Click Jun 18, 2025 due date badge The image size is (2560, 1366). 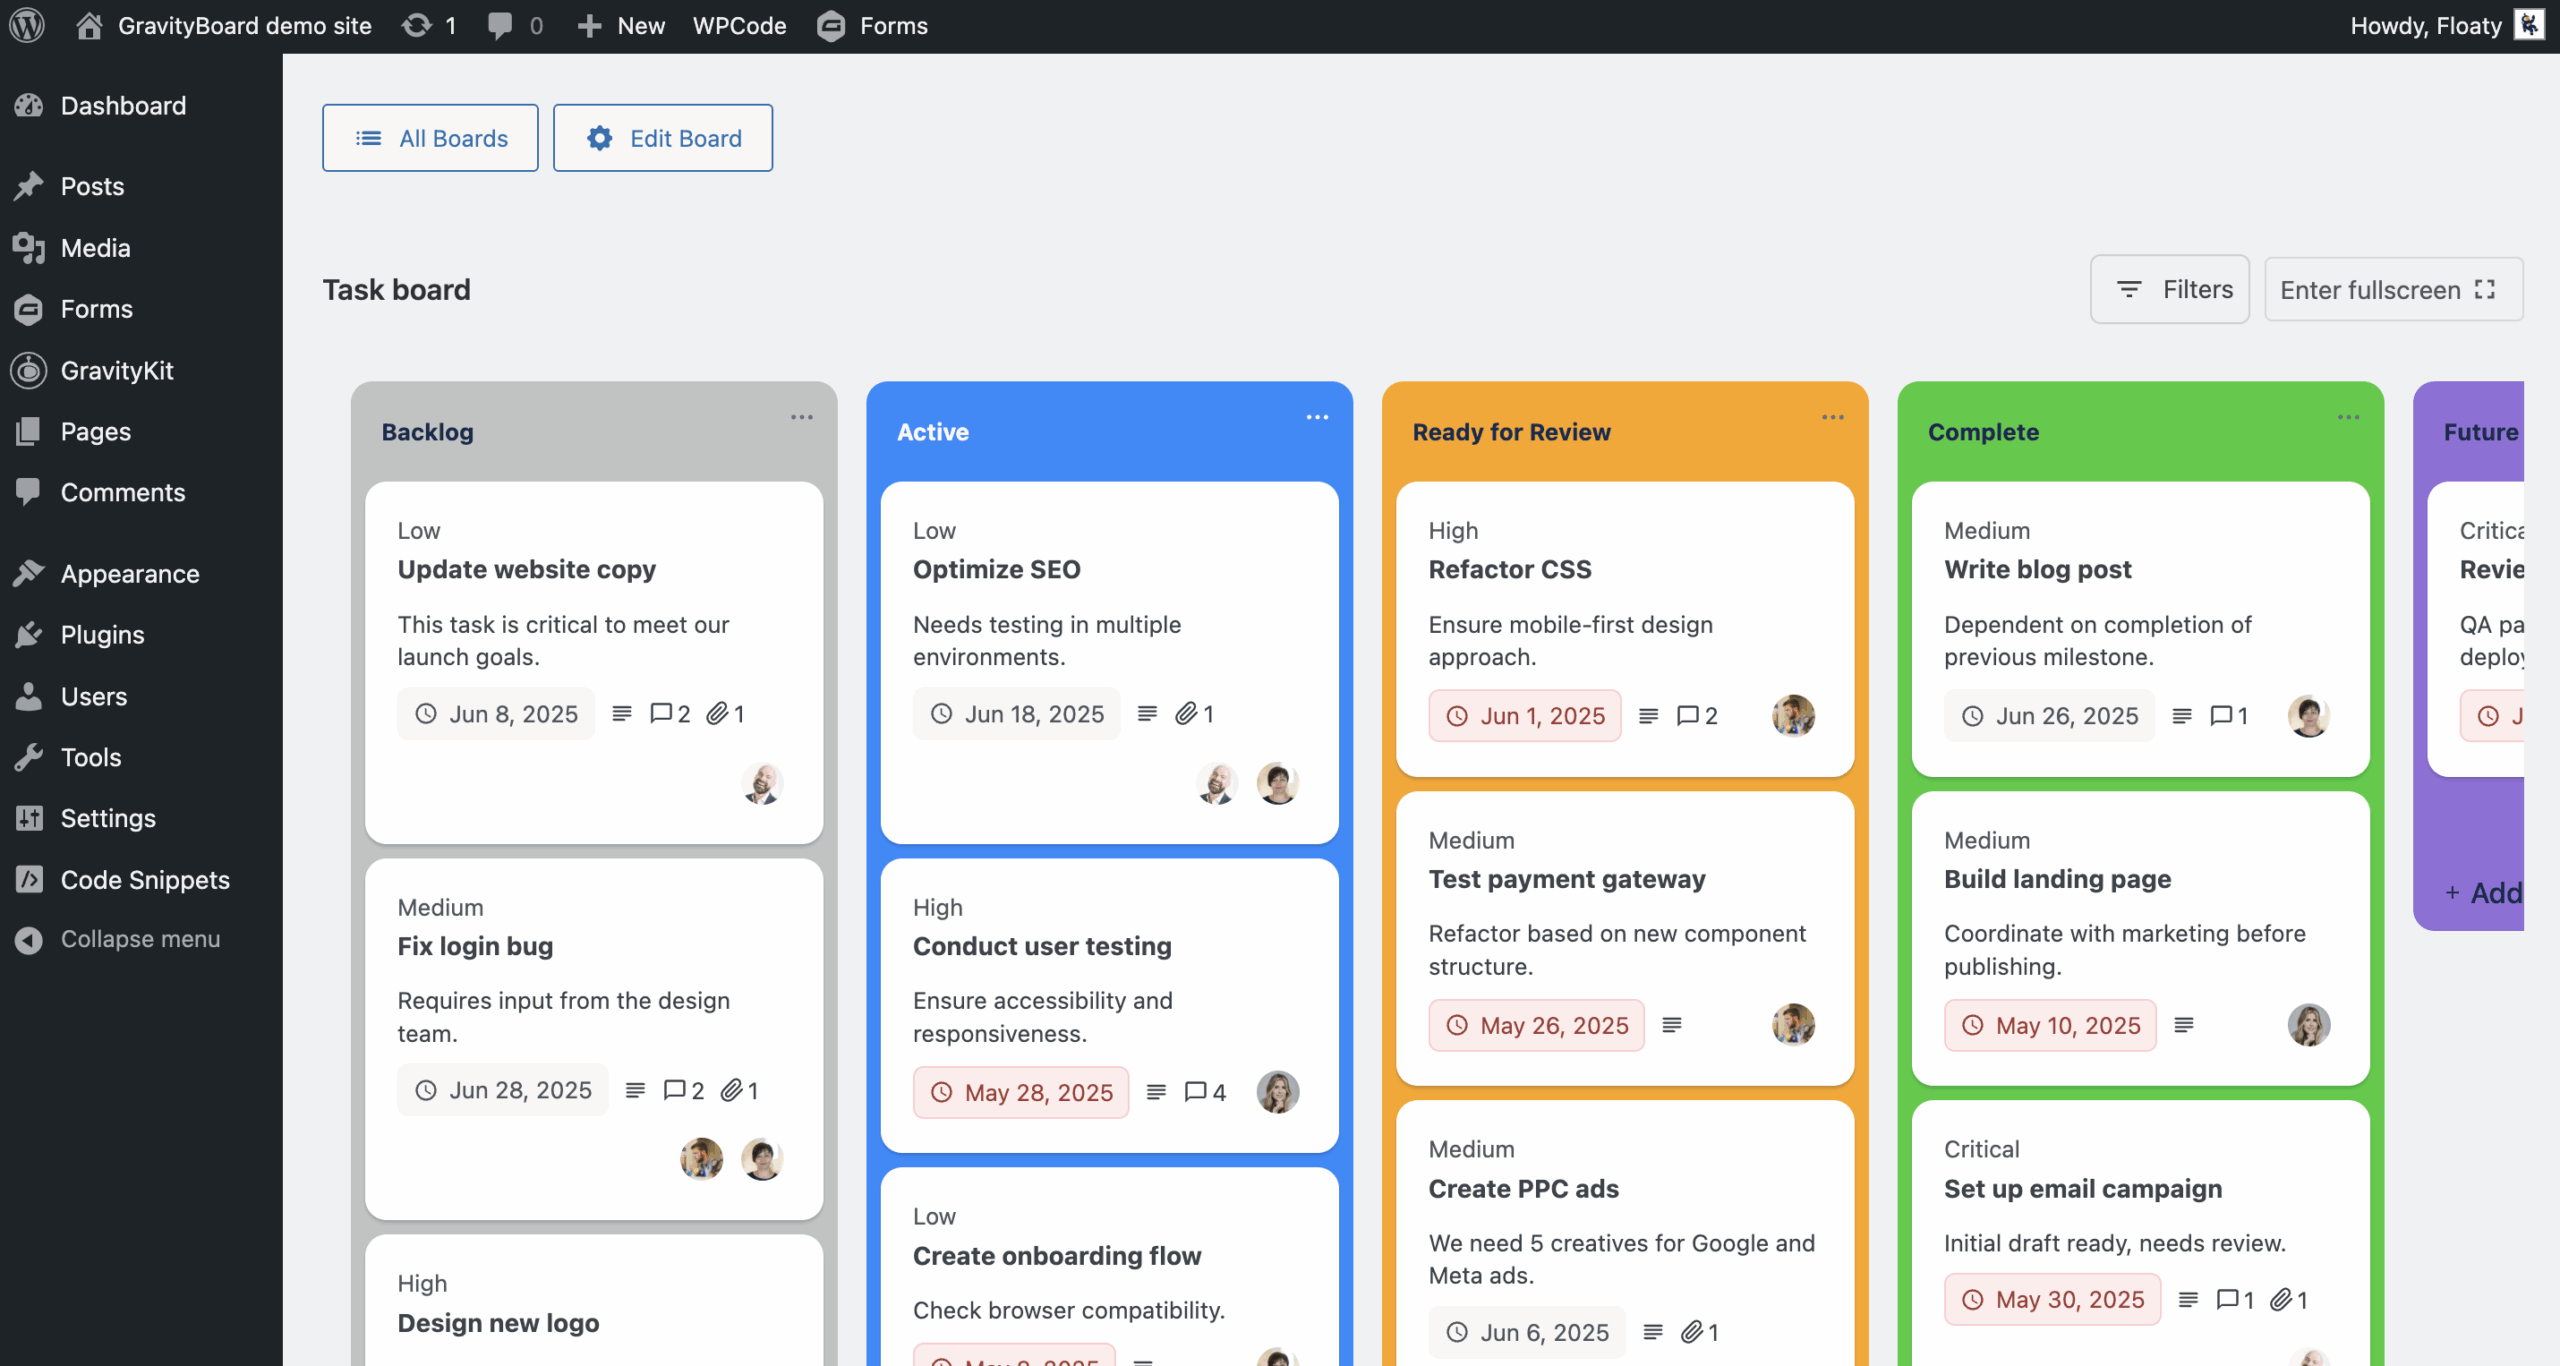point(1017,714)
